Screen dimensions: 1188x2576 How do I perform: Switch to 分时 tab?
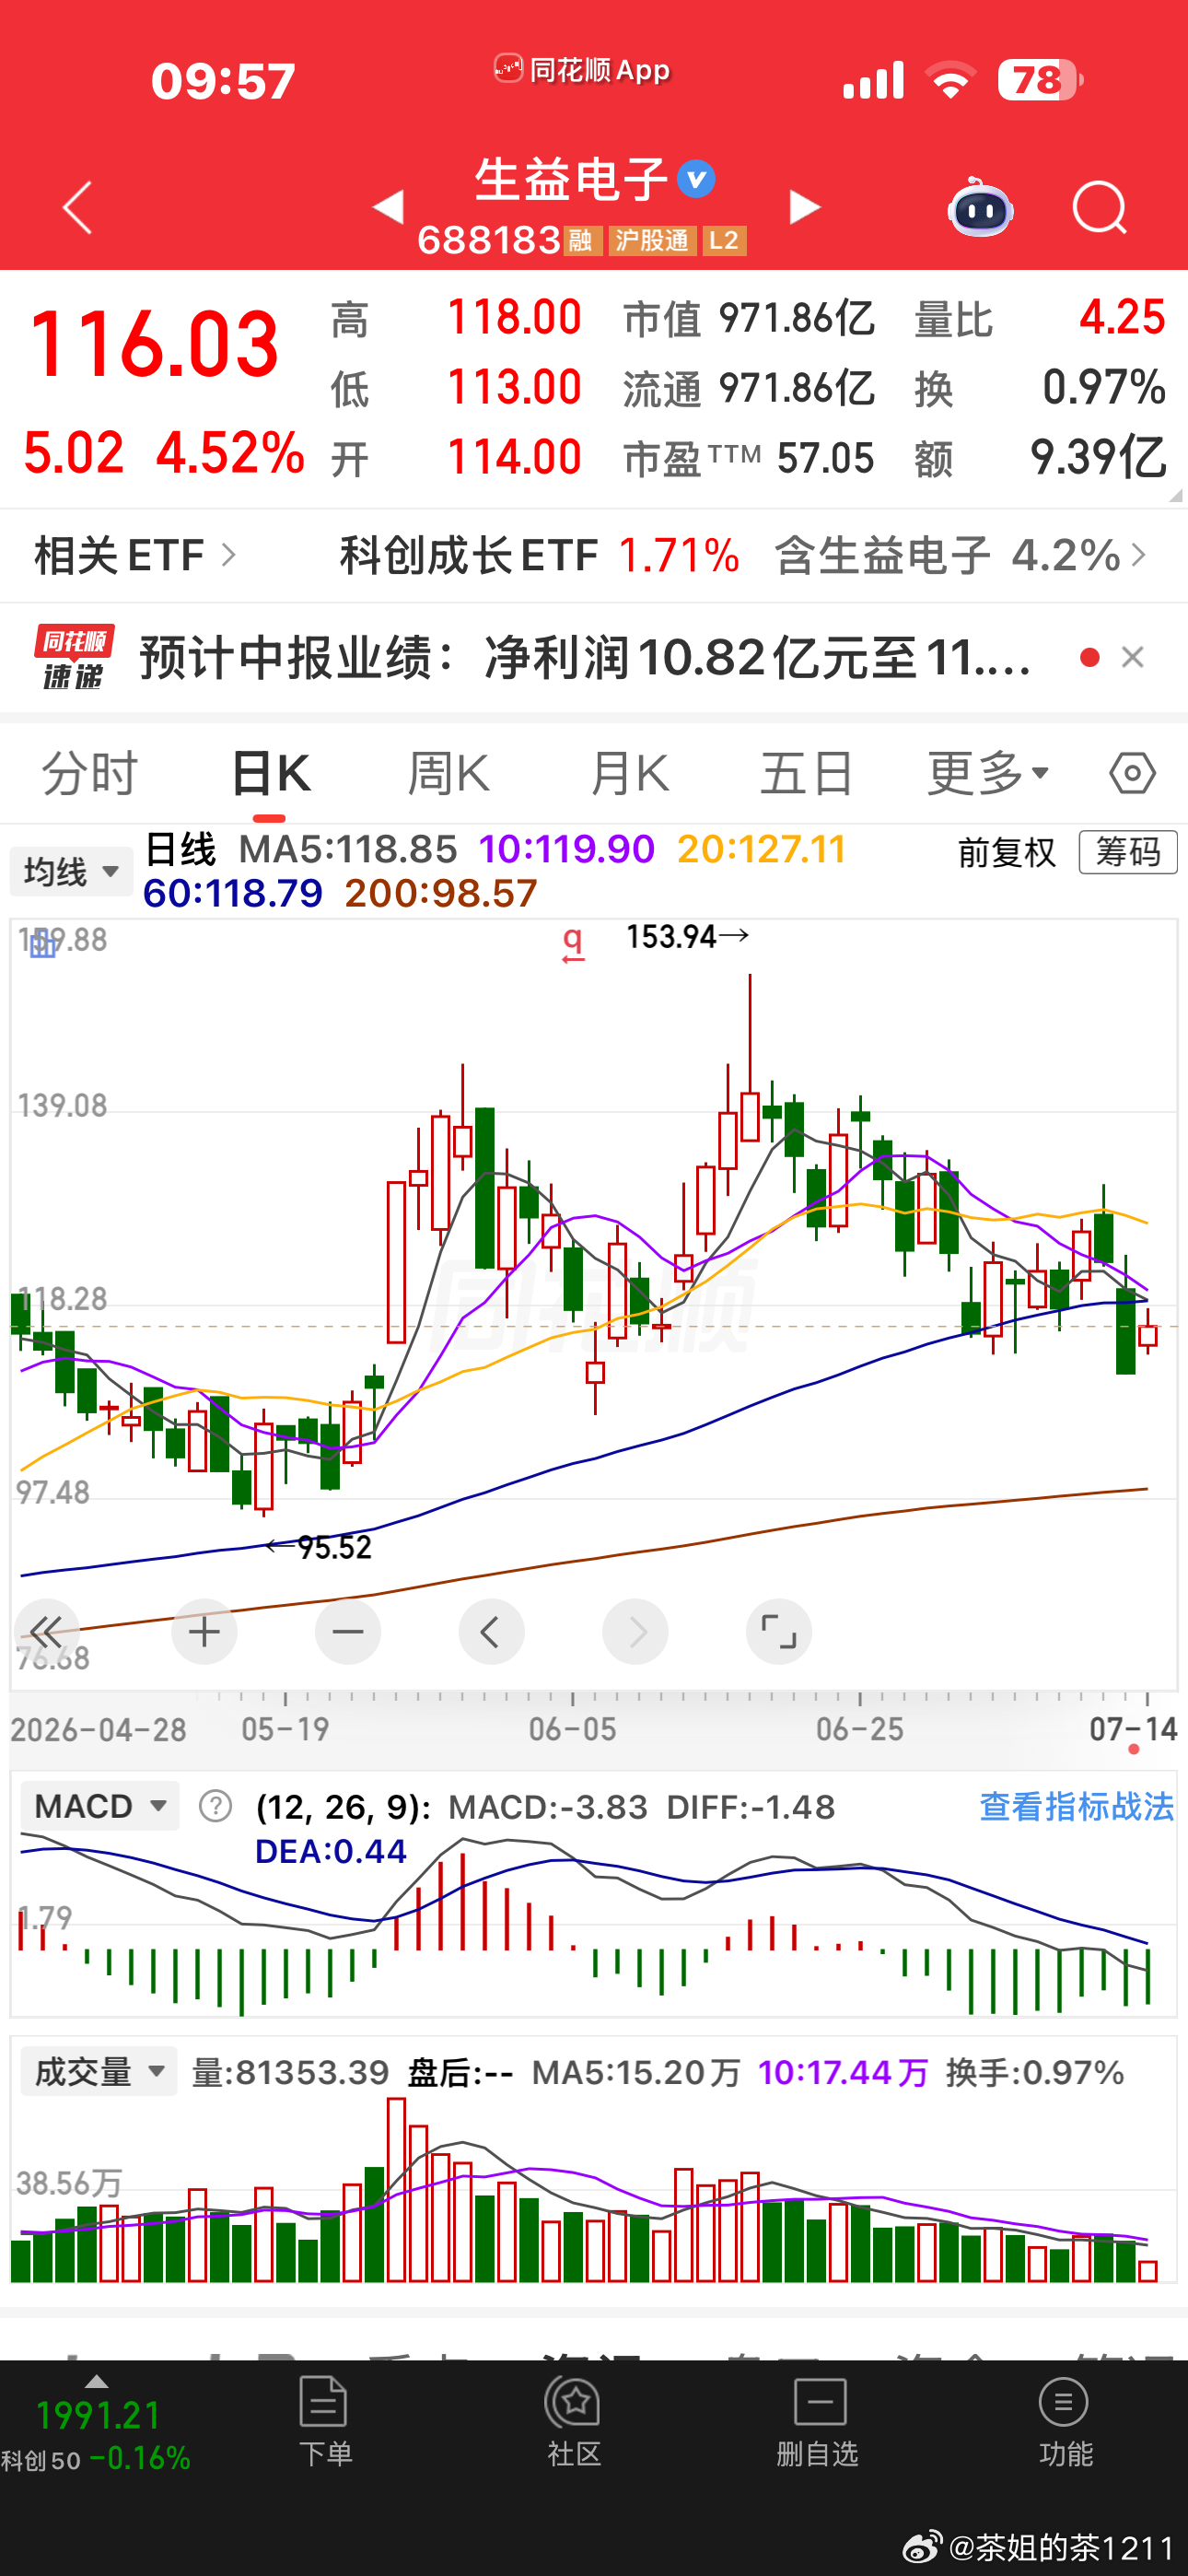[89, 773]
